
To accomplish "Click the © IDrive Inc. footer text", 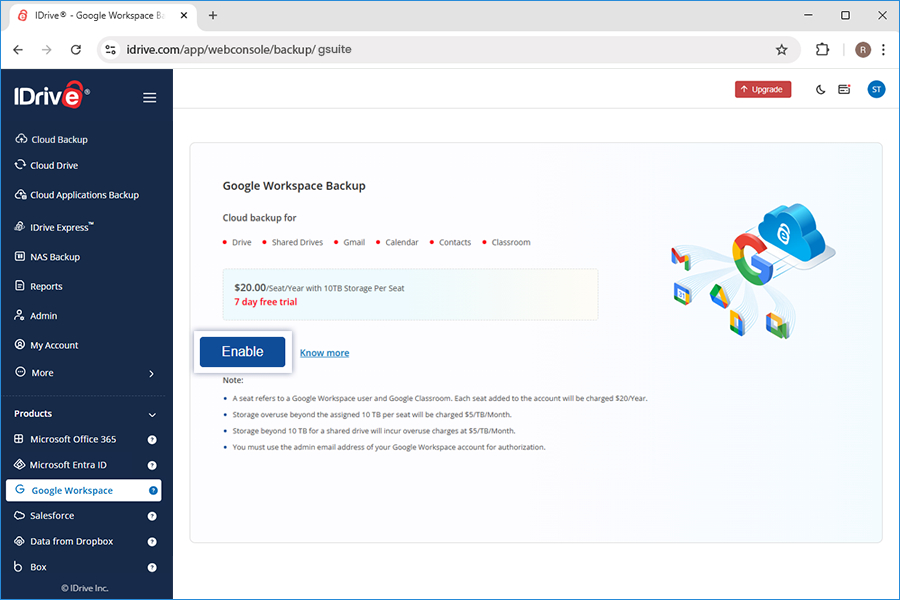I will coord(85,588).
